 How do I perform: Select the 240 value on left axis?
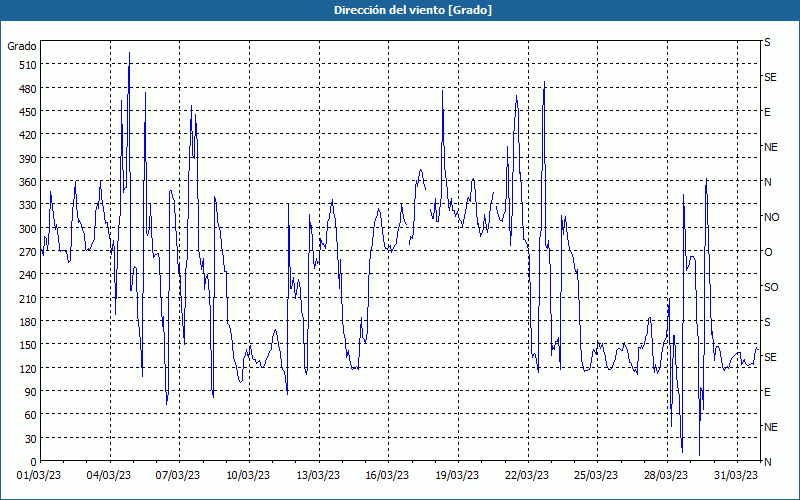tap(27, 275)
